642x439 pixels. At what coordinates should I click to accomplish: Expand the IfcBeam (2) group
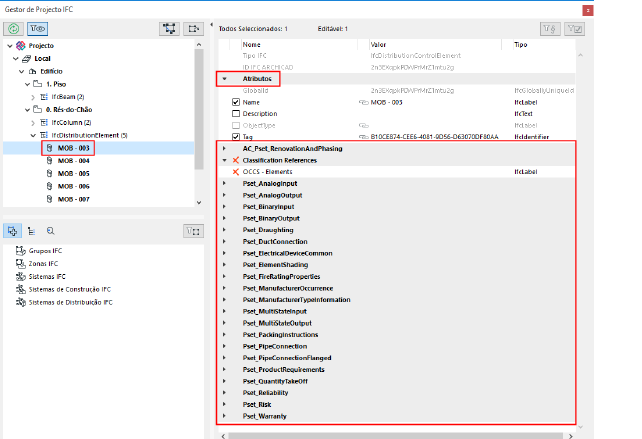tap(33, 97)
